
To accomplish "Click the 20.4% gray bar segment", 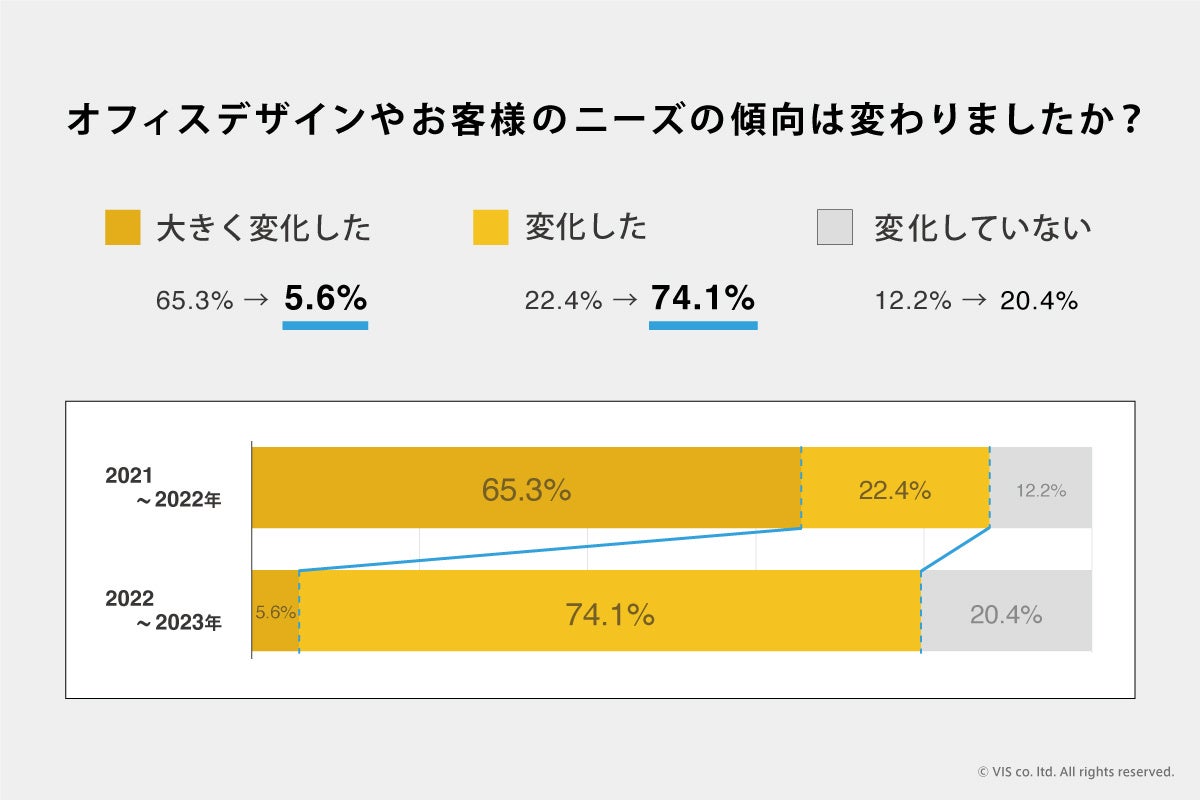I will tap(1005, 611).
